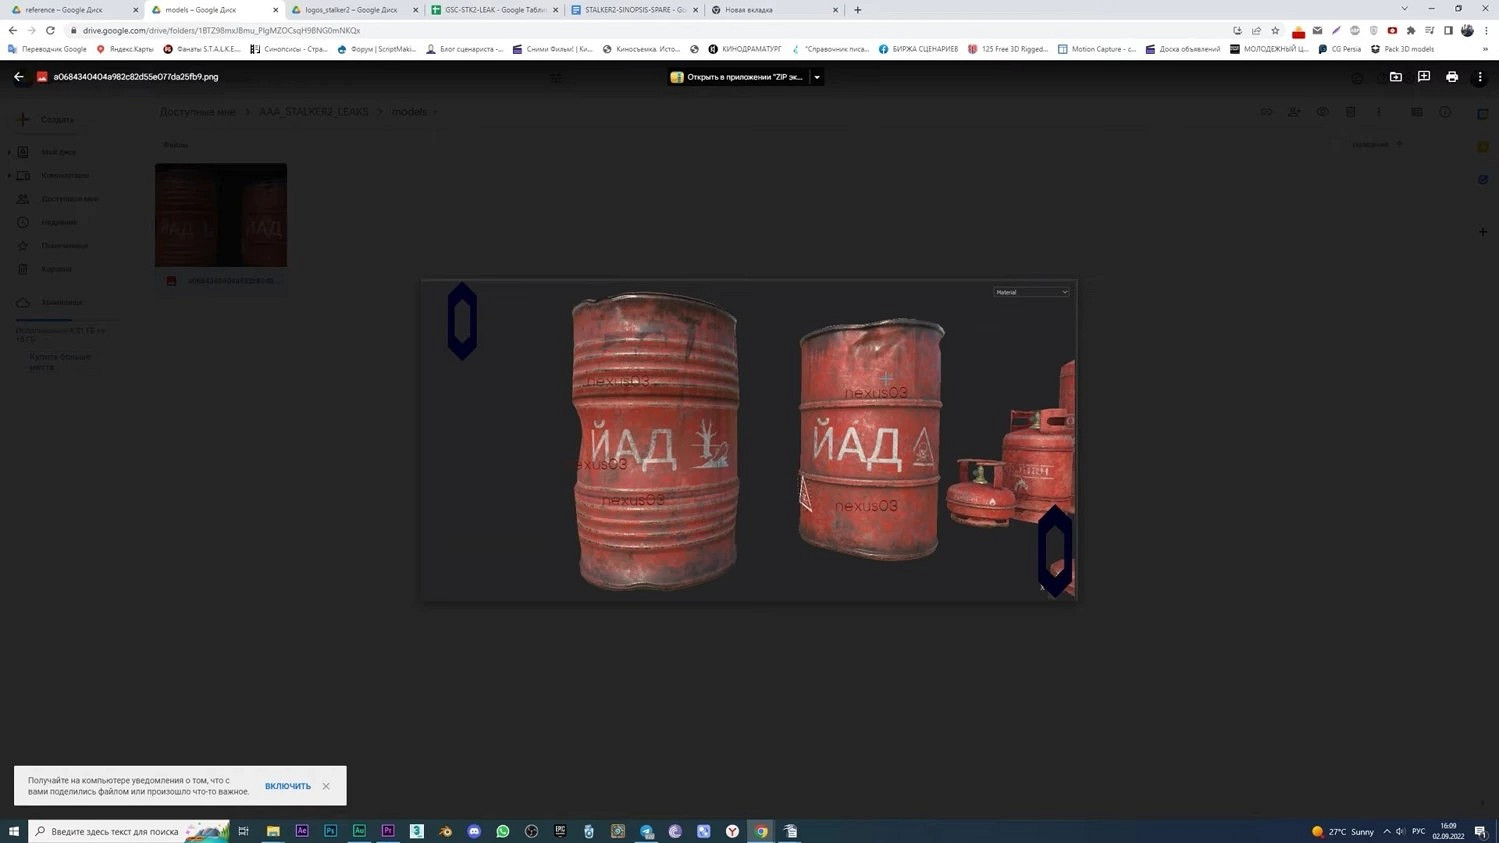Bookmark this page with the star icon
The height and width of the screenshot is (843, 1499).
1275,31
